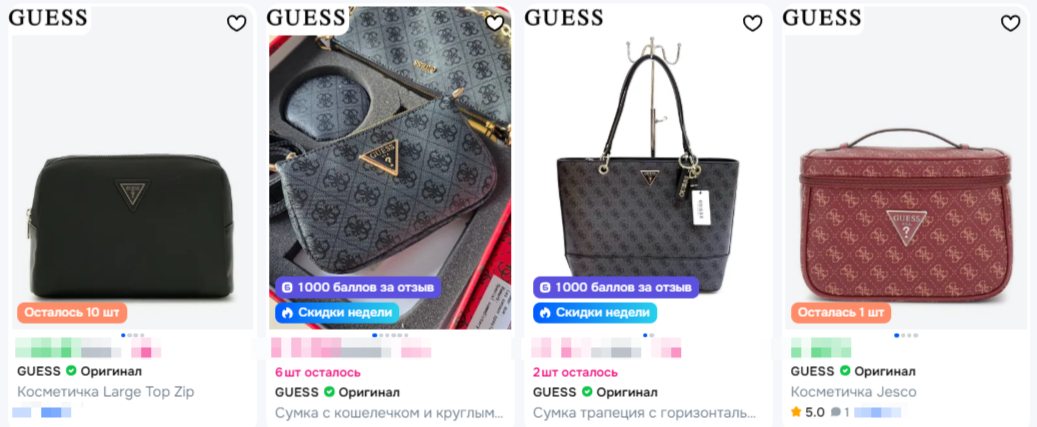The height and width of the screenshot is (427, 1037).
Task: Click the star rating 5.0 on Jesco card
Action: click(x=808, y=412)
